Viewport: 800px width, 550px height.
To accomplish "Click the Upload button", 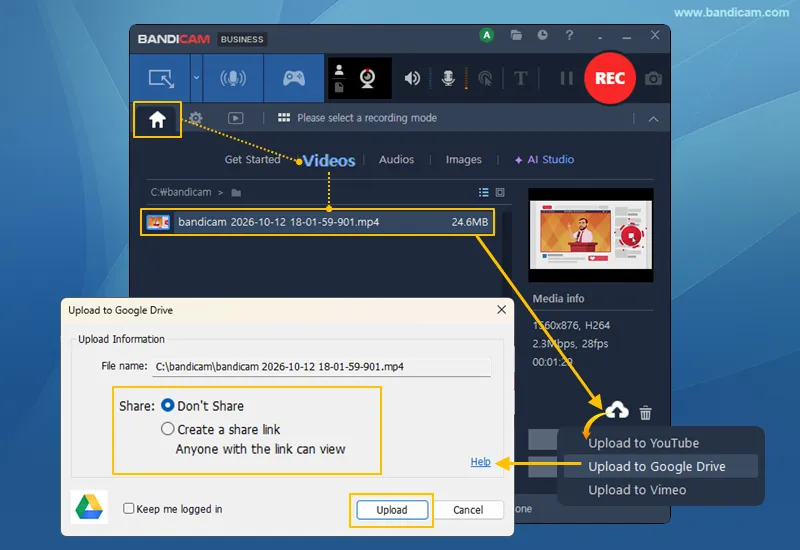I will coord(392,510).
